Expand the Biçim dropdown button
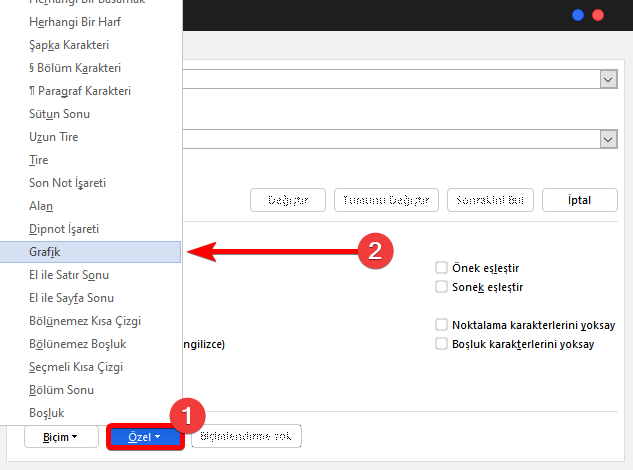Image resolution: width=633 pixels, height=470 pixels. coord(60,437)
